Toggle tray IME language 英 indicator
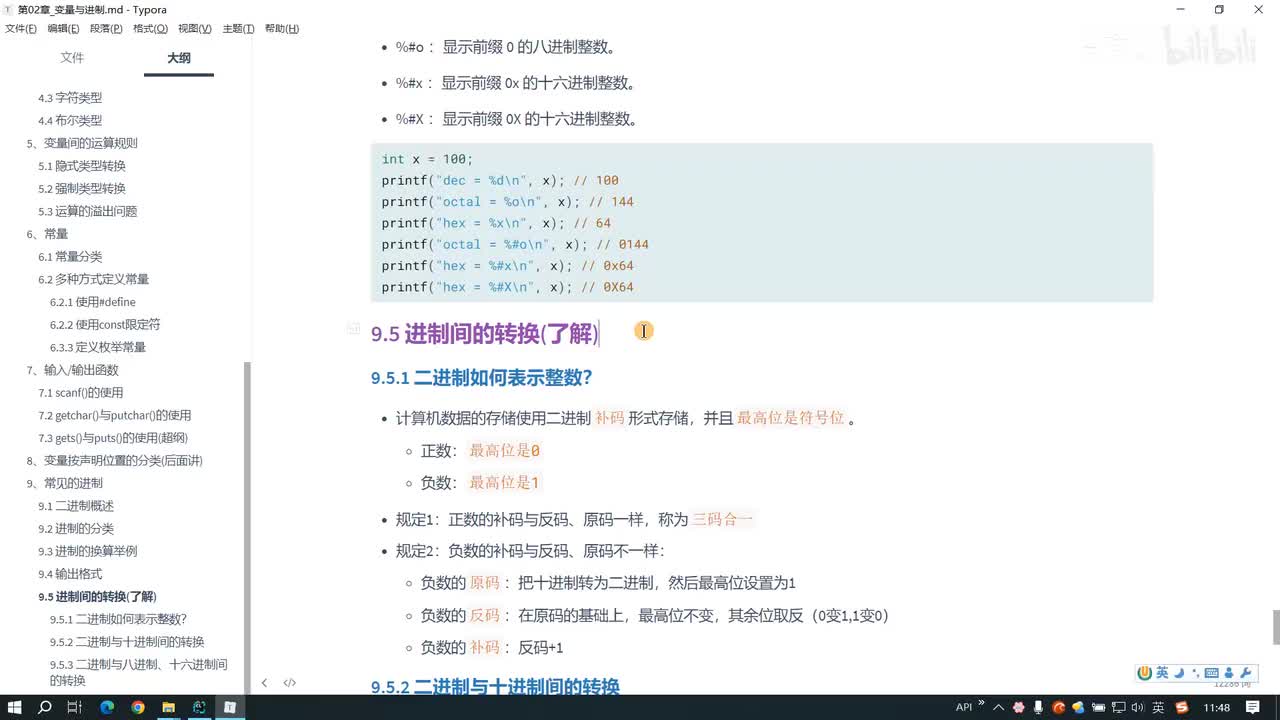1280x720 pixels. click(x=1158, y=708)
